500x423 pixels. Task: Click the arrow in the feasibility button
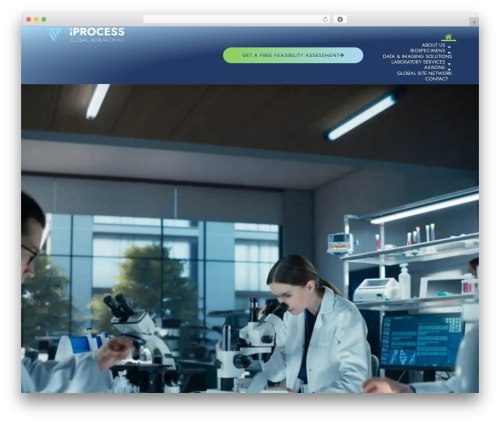tap(342, 55)
